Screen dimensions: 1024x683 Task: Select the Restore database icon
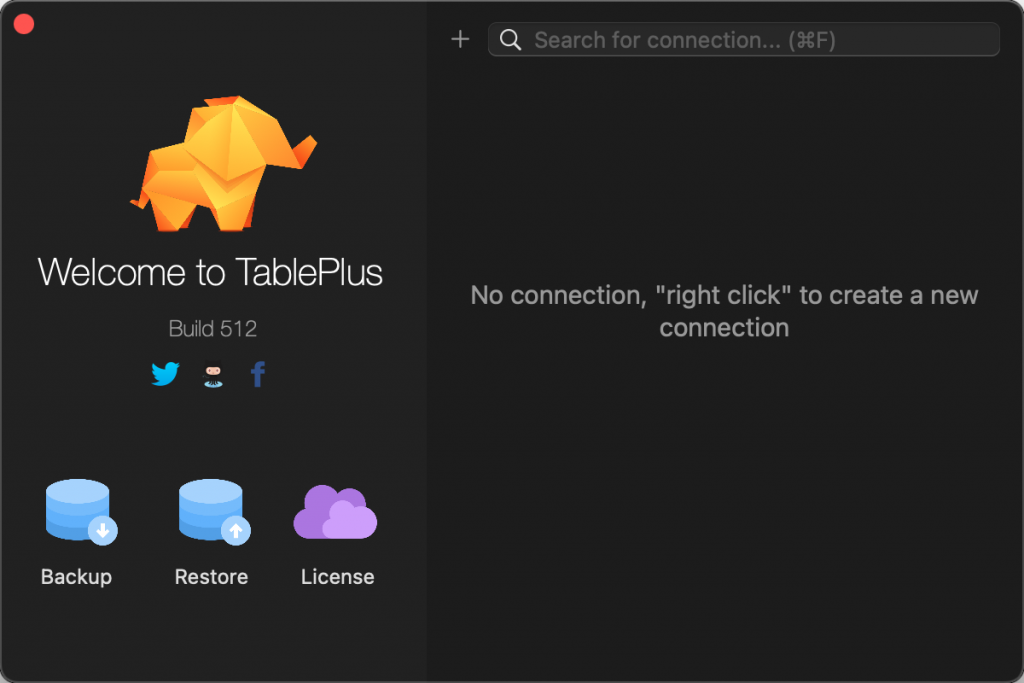point(211,510)
